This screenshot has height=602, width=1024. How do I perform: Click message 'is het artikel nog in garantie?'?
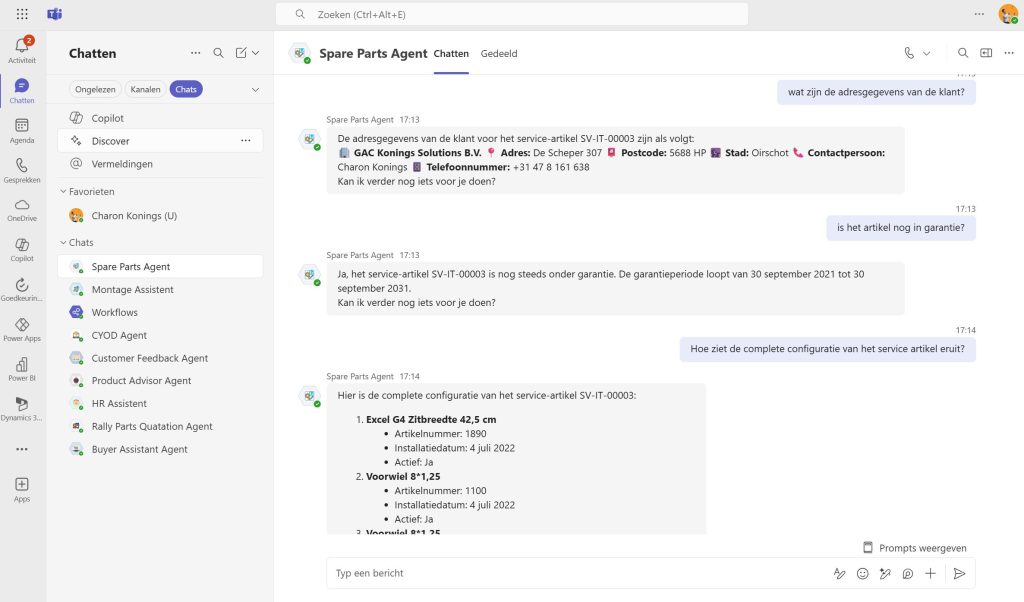[901, 228]
